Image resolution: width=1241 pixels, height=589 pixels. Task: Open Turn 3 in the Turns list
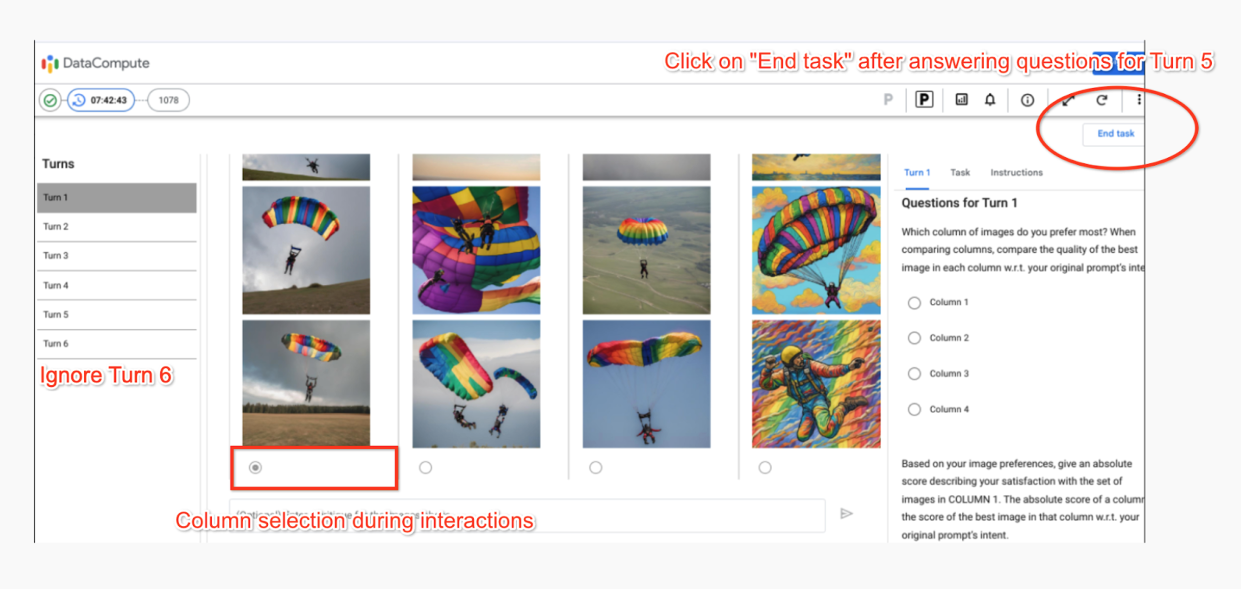[117, 256]
